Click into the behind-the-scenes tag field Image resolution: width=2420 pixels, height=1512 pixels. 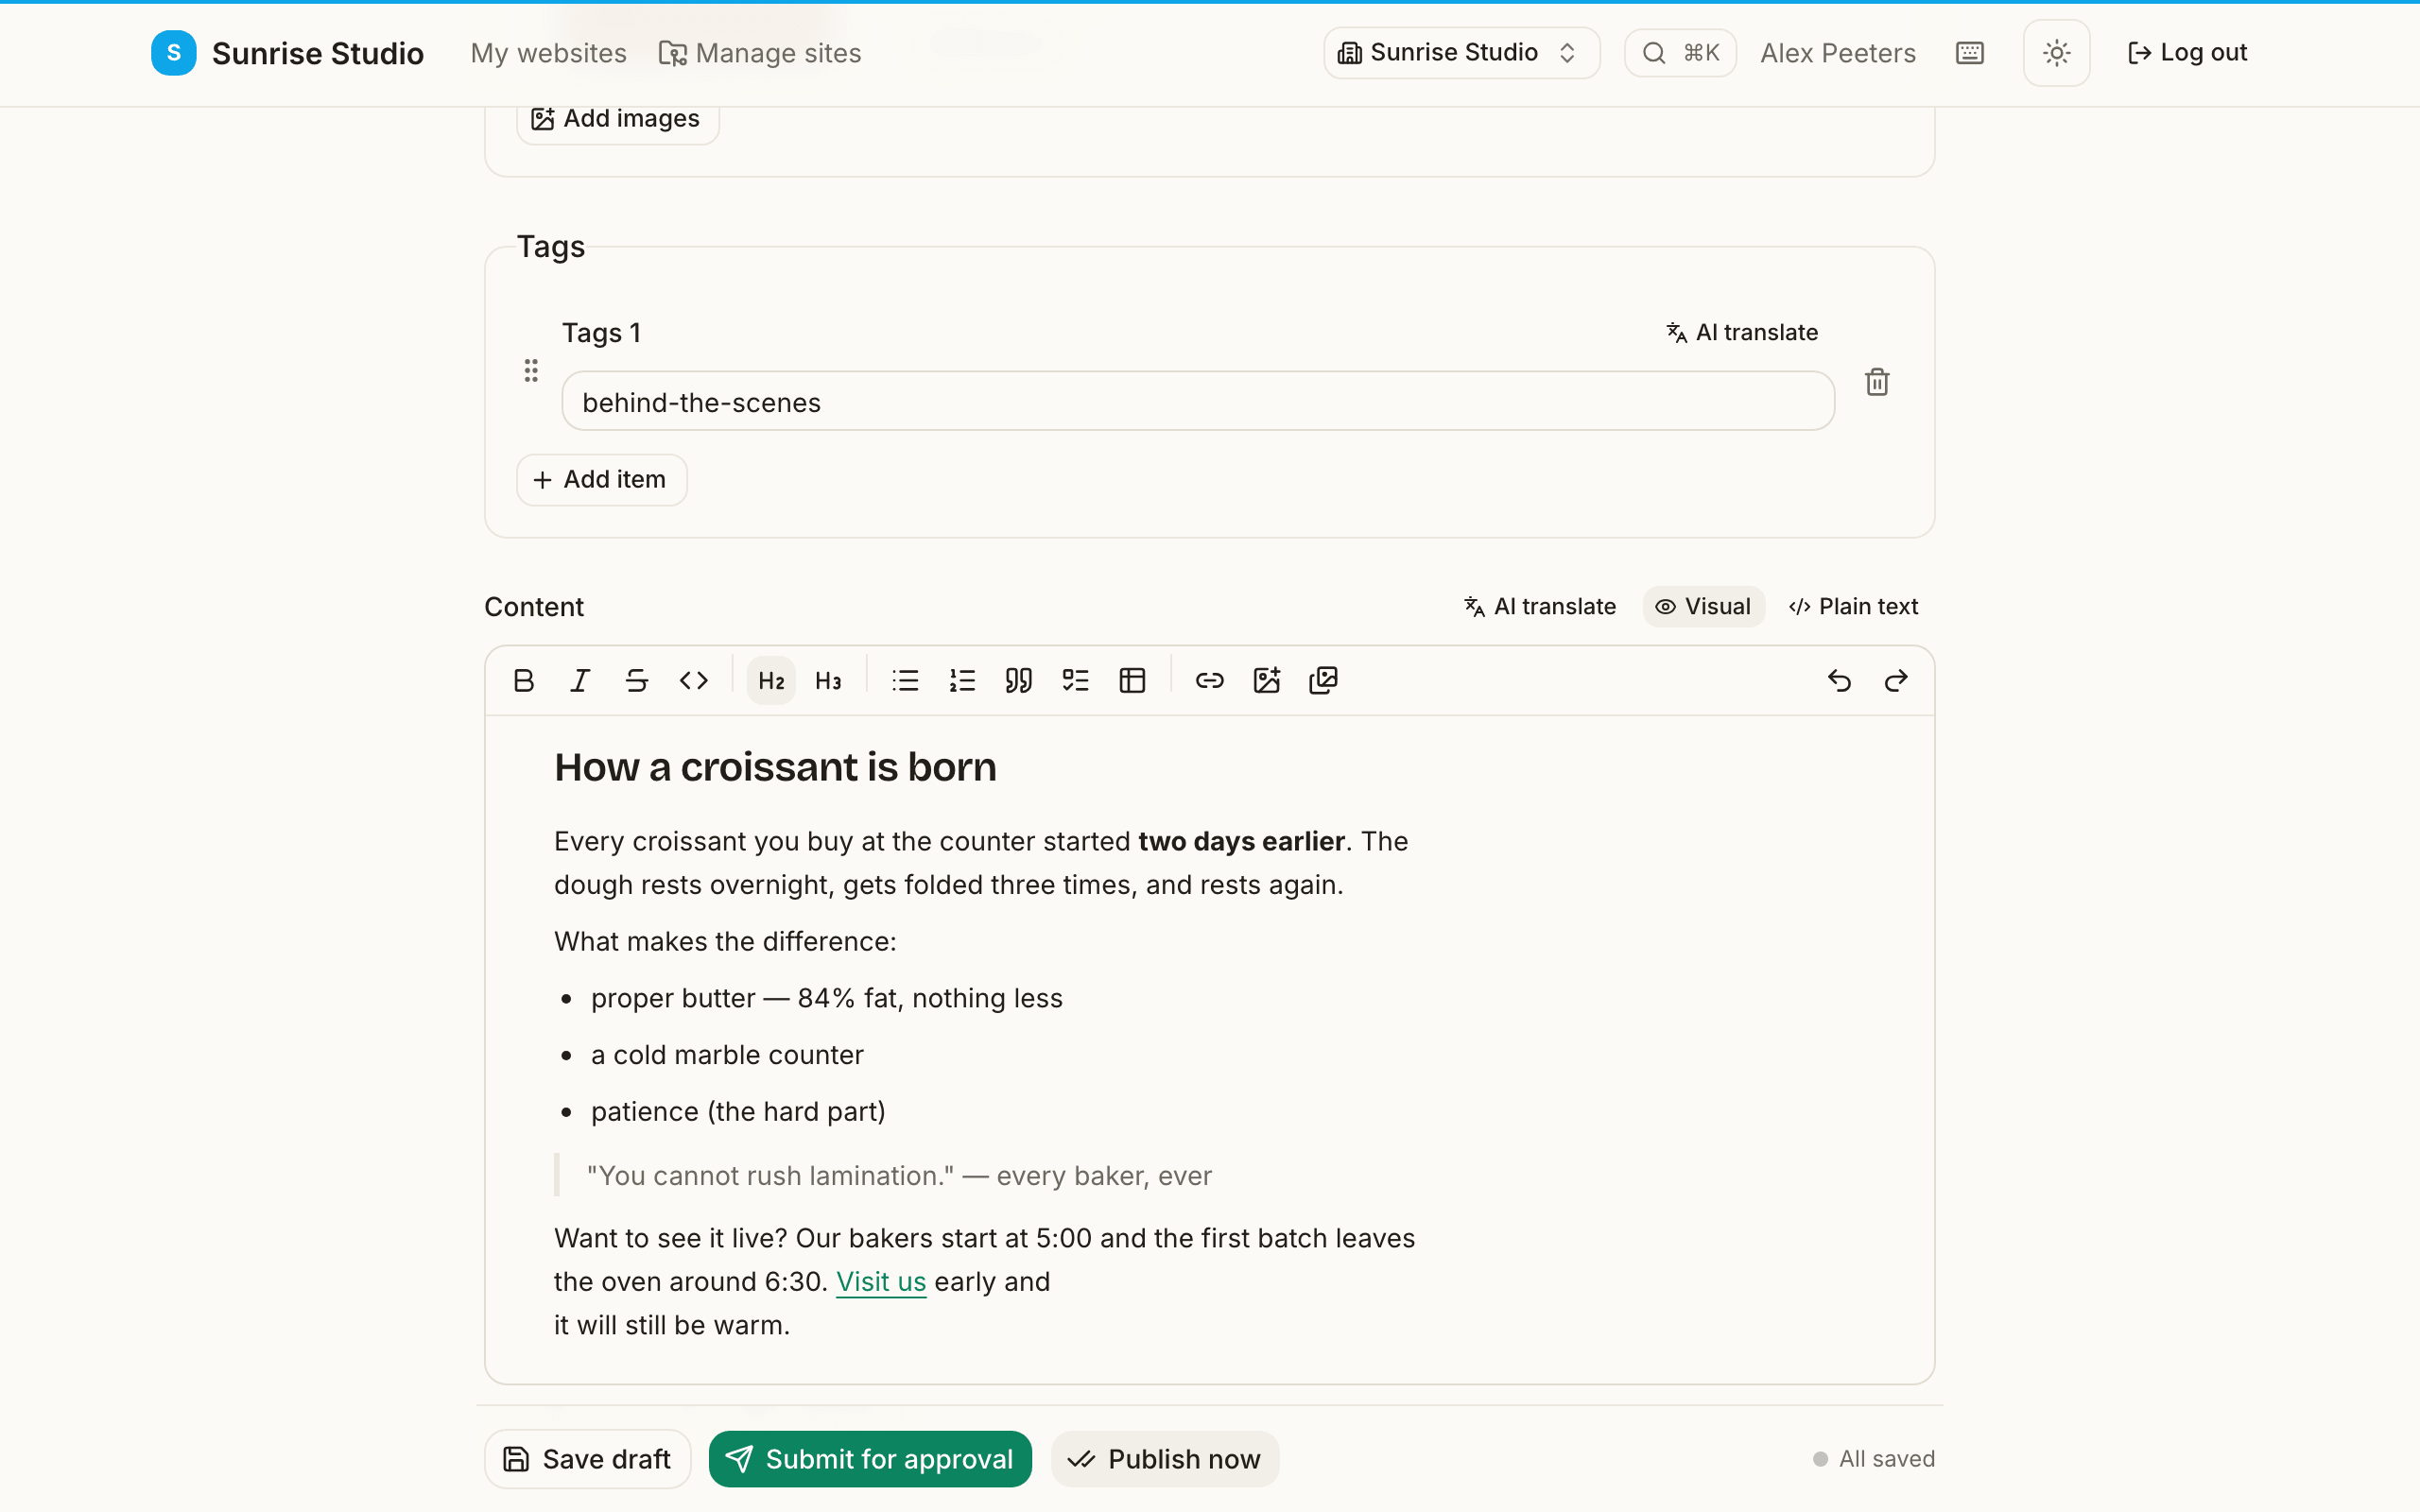1197,402
